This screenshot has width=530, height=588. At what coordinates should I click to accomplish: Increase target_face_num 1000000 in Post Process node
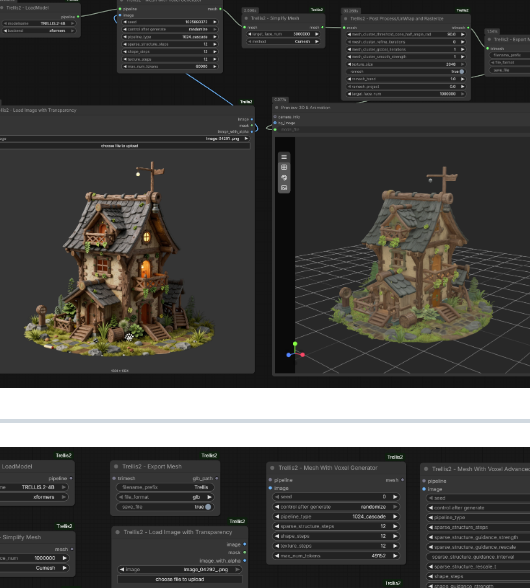pyautogui.click(x=462, y=94)
